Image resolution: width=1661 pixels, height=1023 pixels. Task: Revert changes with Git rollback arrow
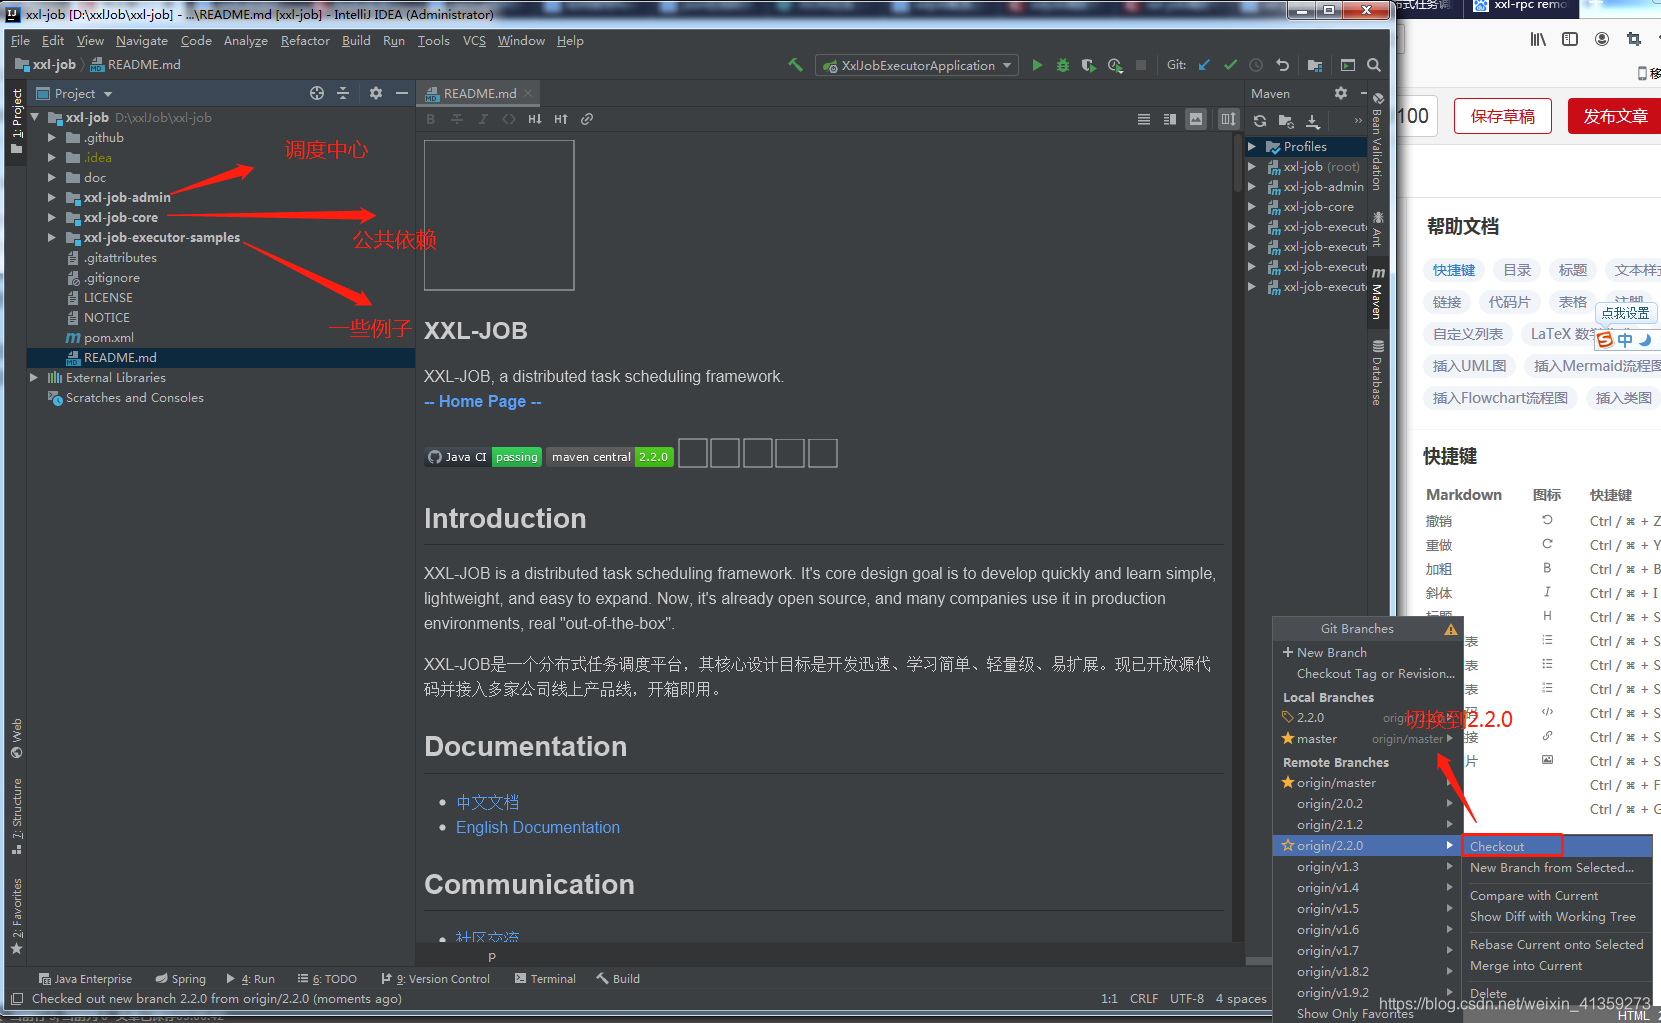pos(1282,65)
